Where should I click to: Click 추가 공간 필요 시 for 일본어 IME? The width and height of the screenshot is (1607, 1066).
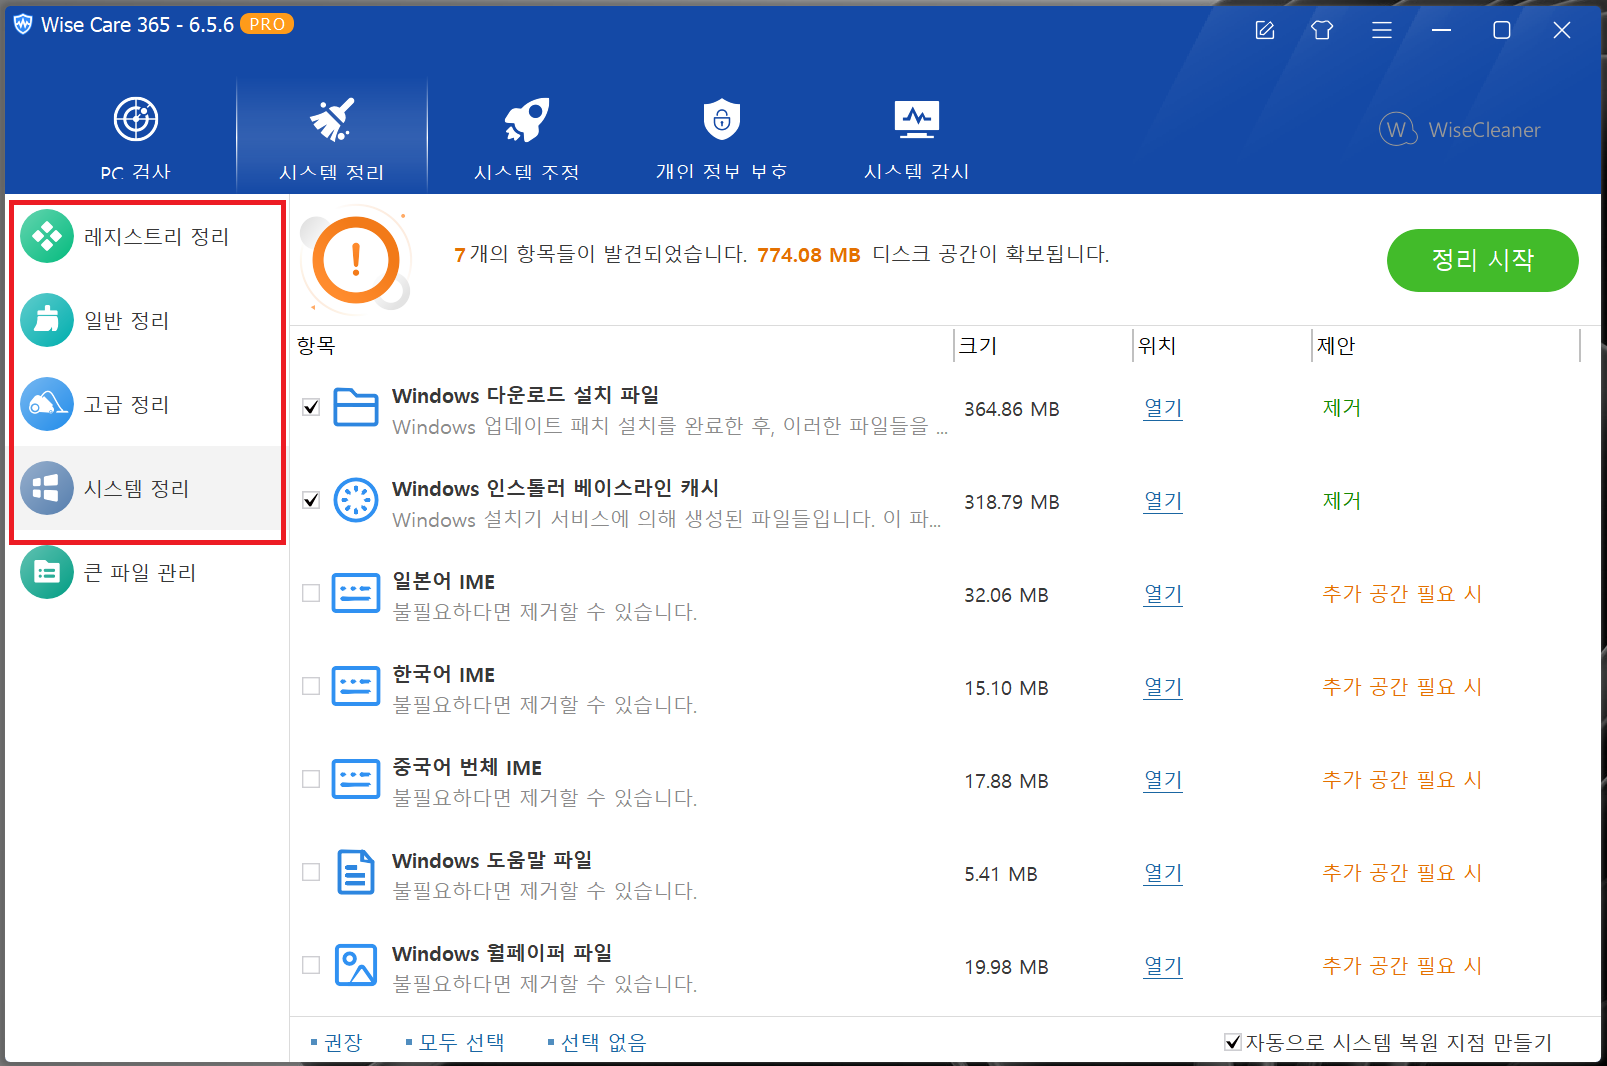pos(1402,594)
